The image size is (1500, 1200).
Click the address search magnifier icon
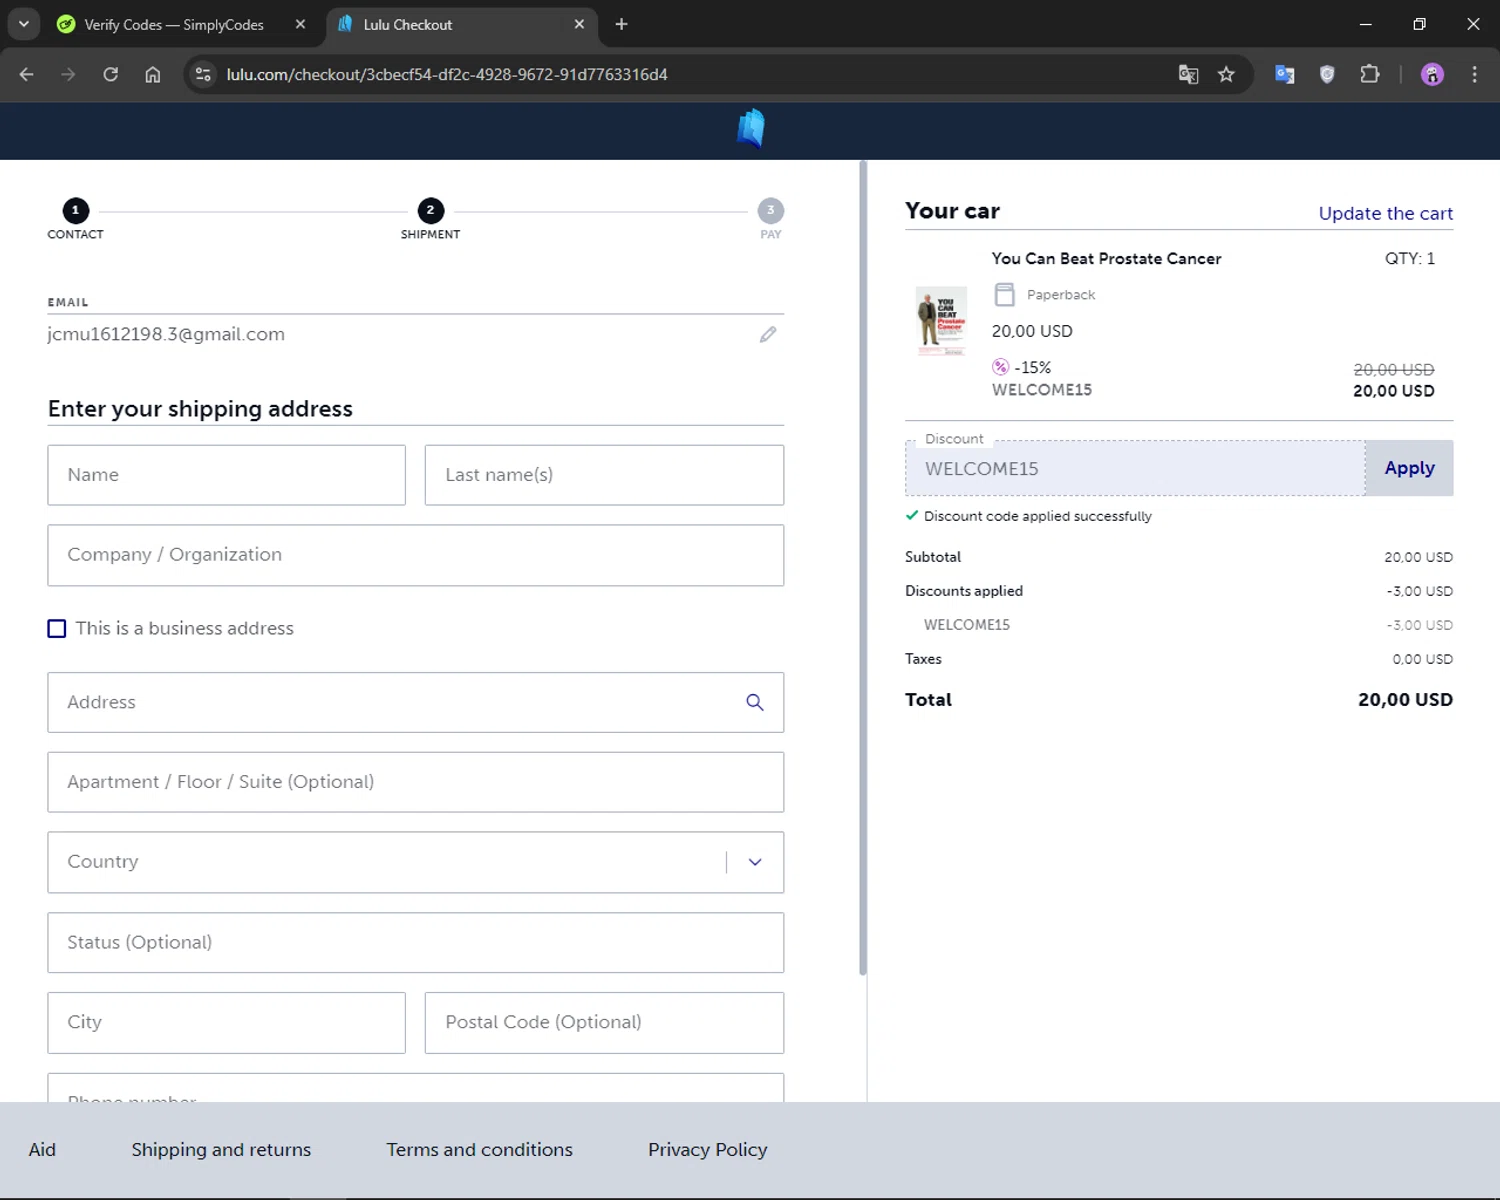(755, 703)
